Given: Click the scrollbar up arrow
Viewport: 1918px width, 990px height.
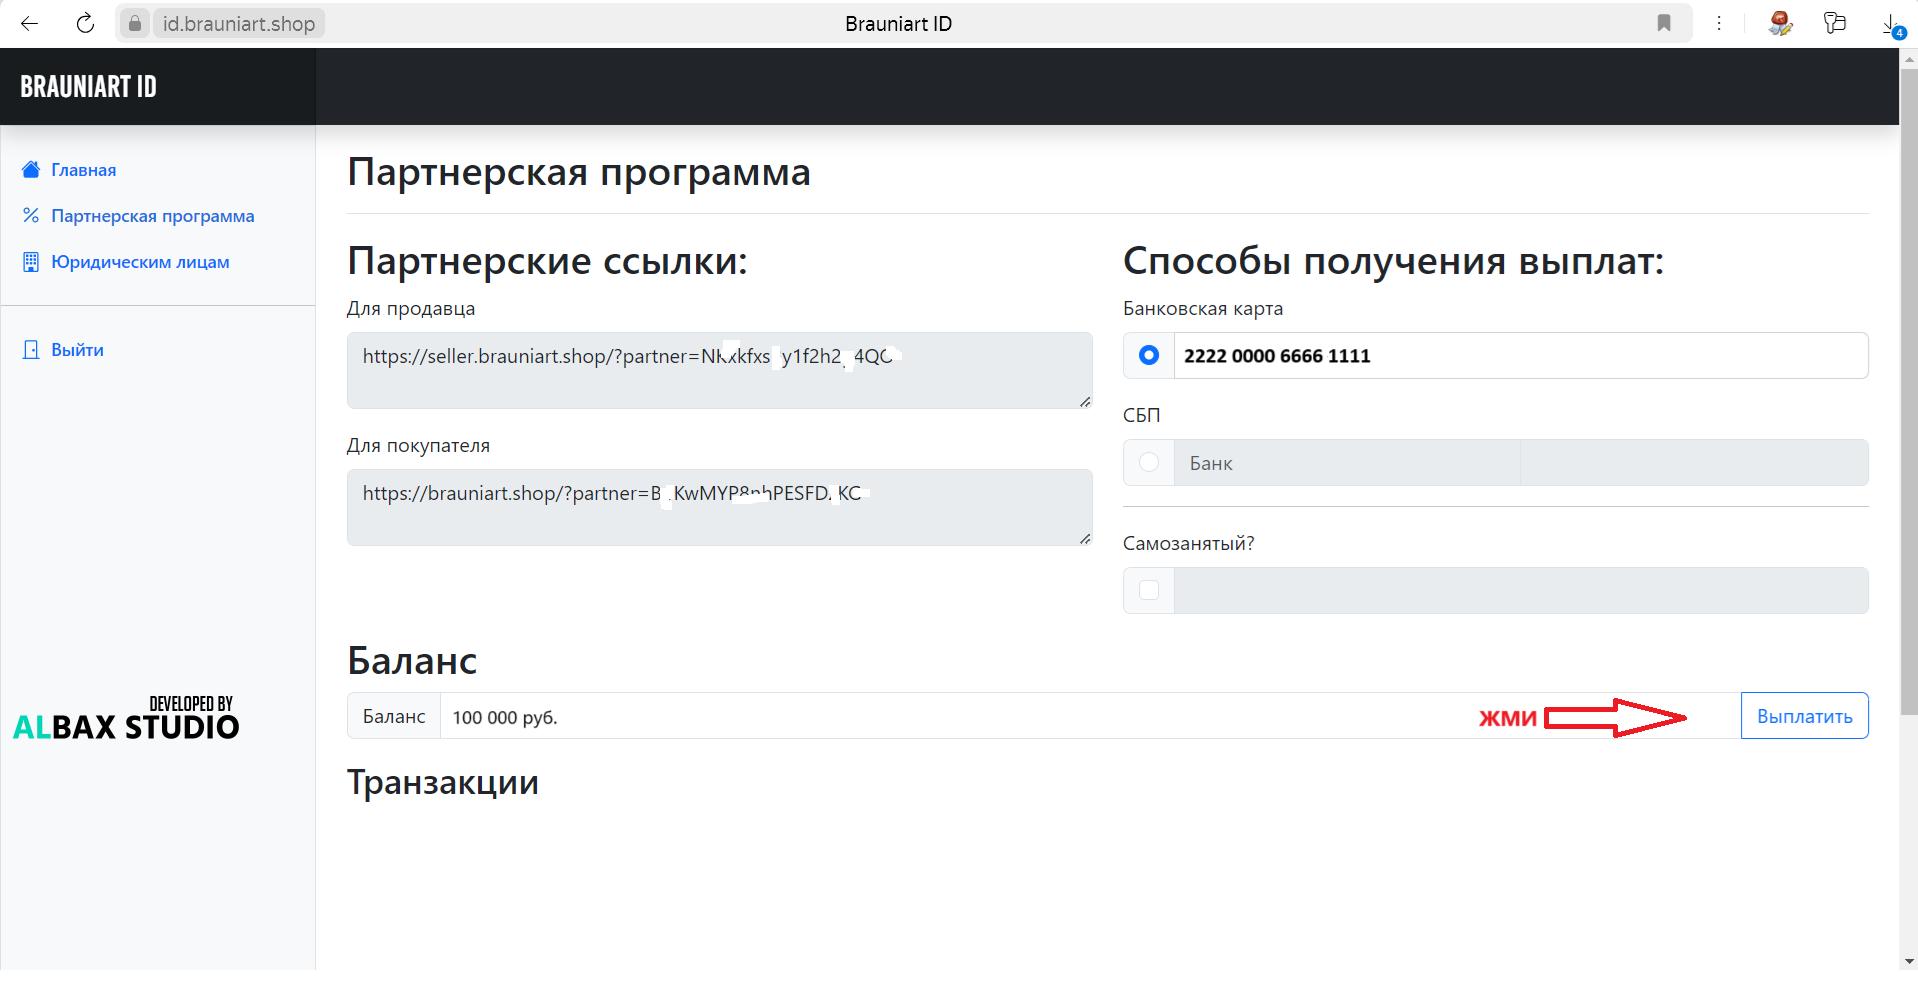Looking at the screenshot, I should point(1908,57).
